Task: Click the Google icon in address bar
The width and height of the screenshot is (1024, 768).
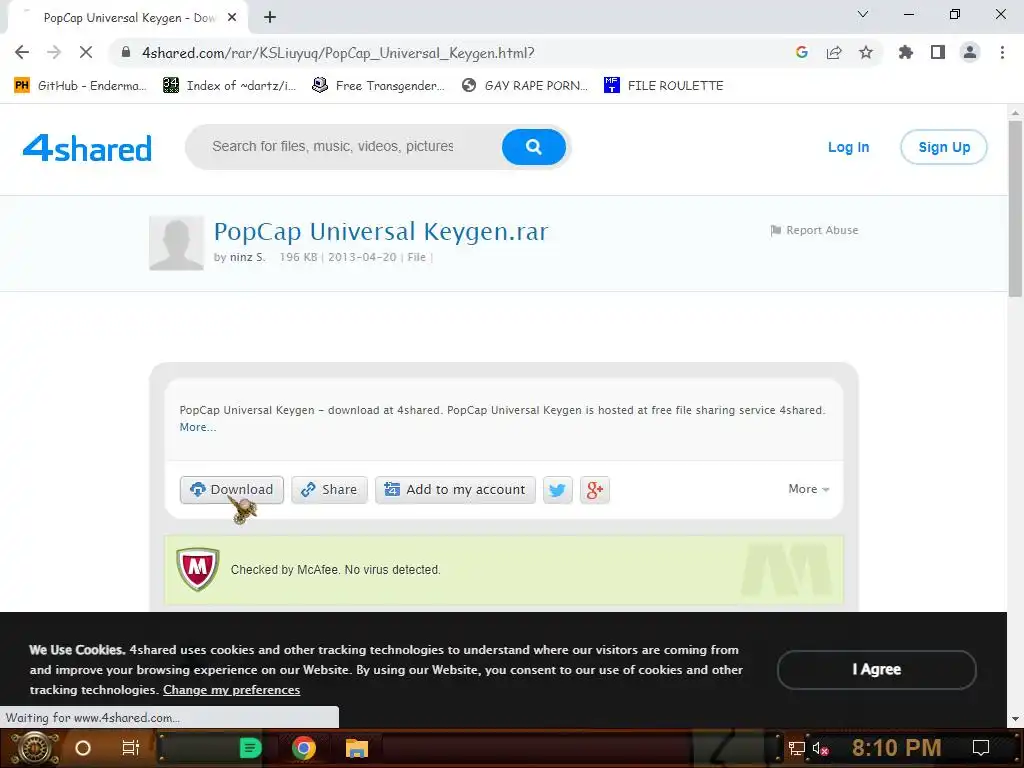Action: click(x=802, y=52)
